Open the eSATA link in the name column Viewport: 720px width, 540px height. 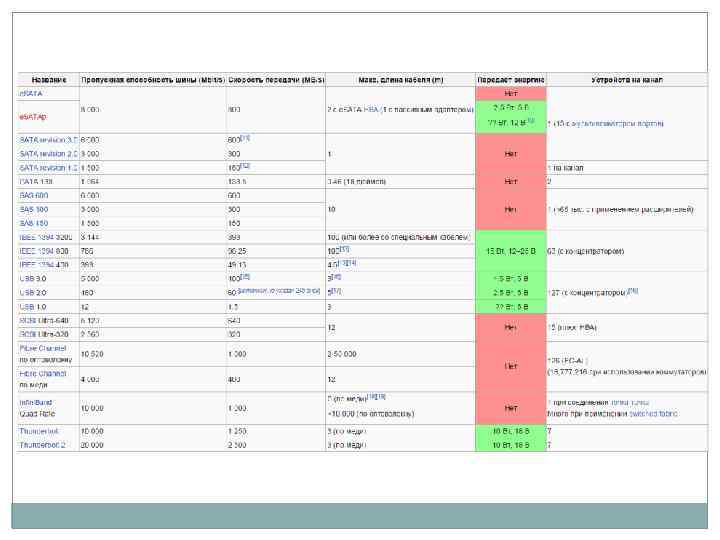click(x=31, y=94)
